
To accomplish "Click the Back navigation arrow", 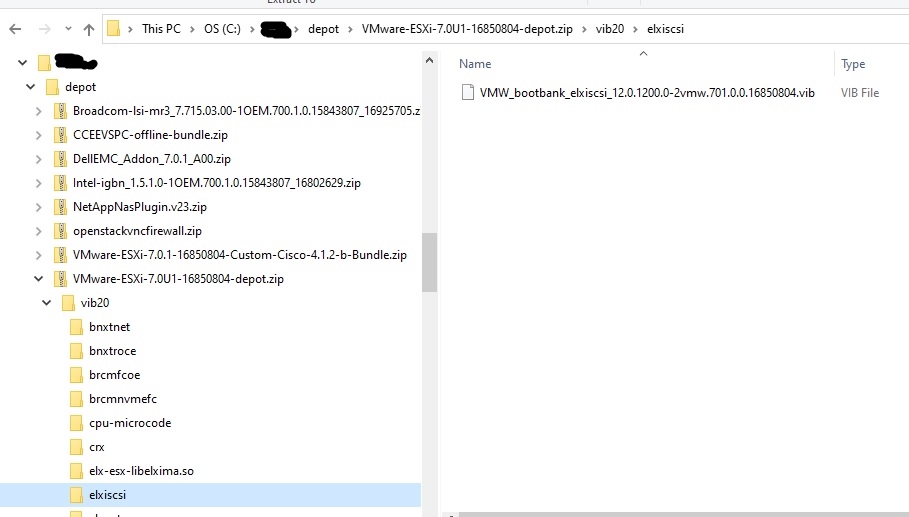I will (x=15, y=29).
